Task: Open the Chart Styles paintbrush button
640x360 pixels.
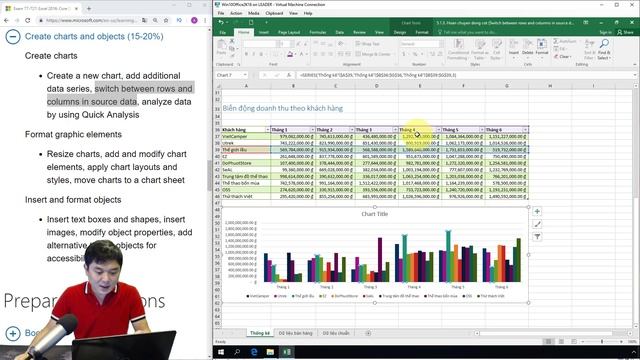Action: pos(537,224)
